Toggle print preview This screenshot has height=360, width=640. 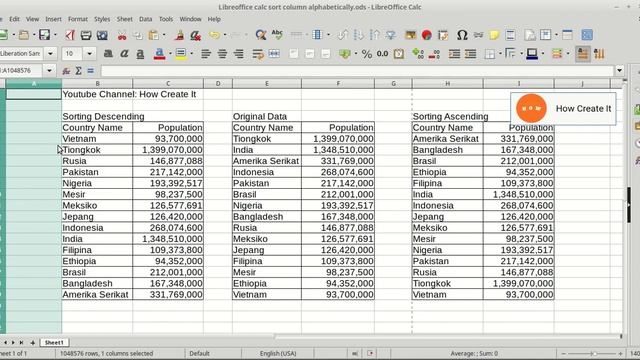coord(102,35)
